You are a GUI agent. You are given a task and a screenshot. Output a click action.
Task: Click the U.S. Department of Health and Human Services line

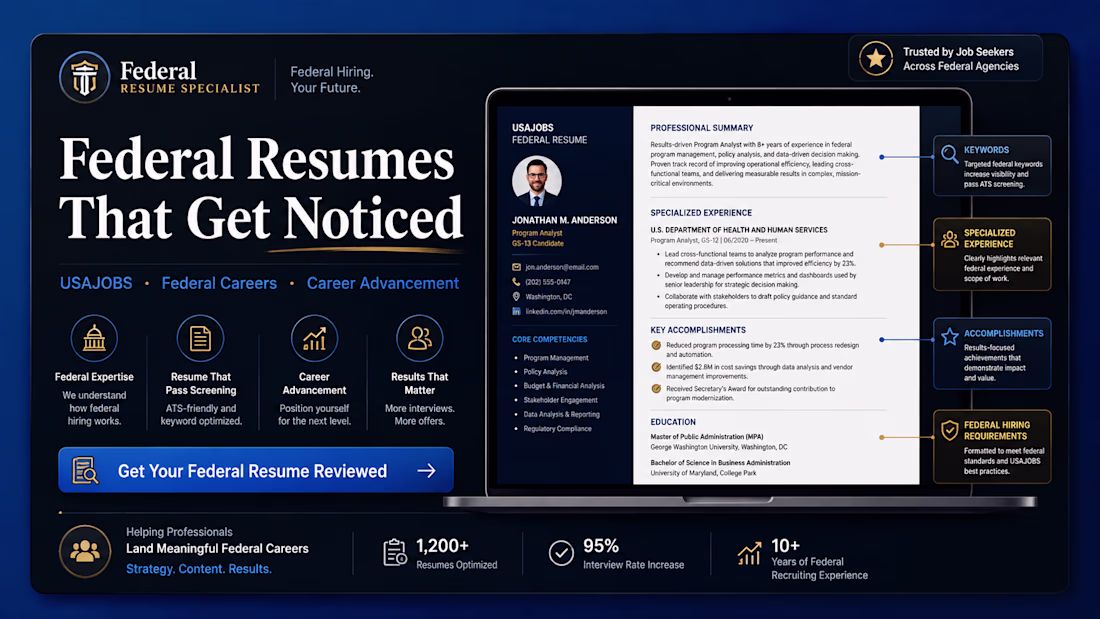coord(739,229)
